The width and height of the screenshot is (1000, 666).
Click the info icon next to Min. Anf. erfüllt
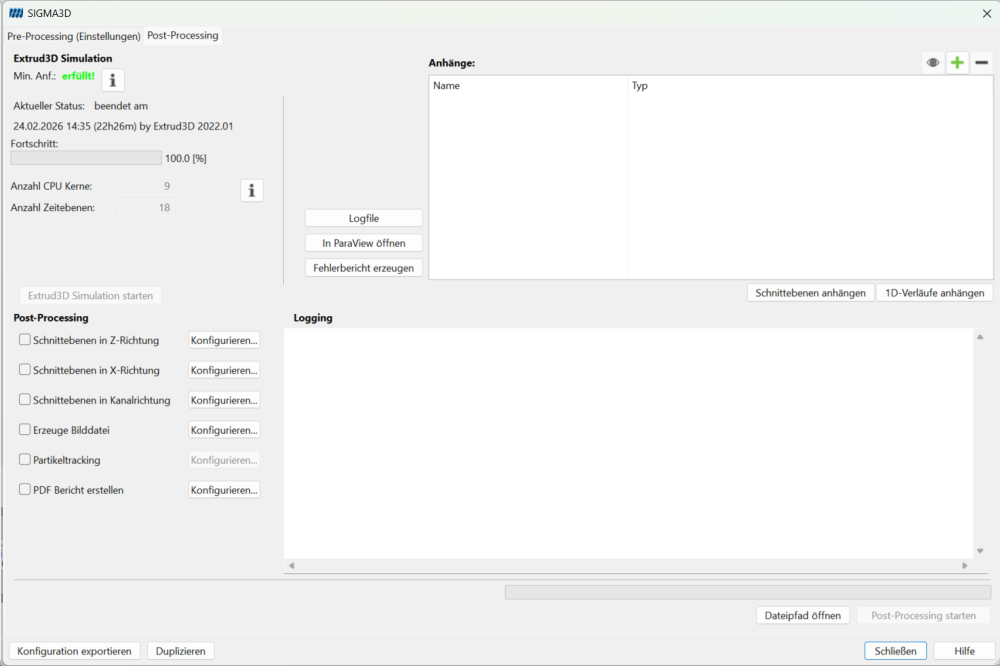pyautogui.click(x=113, y=80)
